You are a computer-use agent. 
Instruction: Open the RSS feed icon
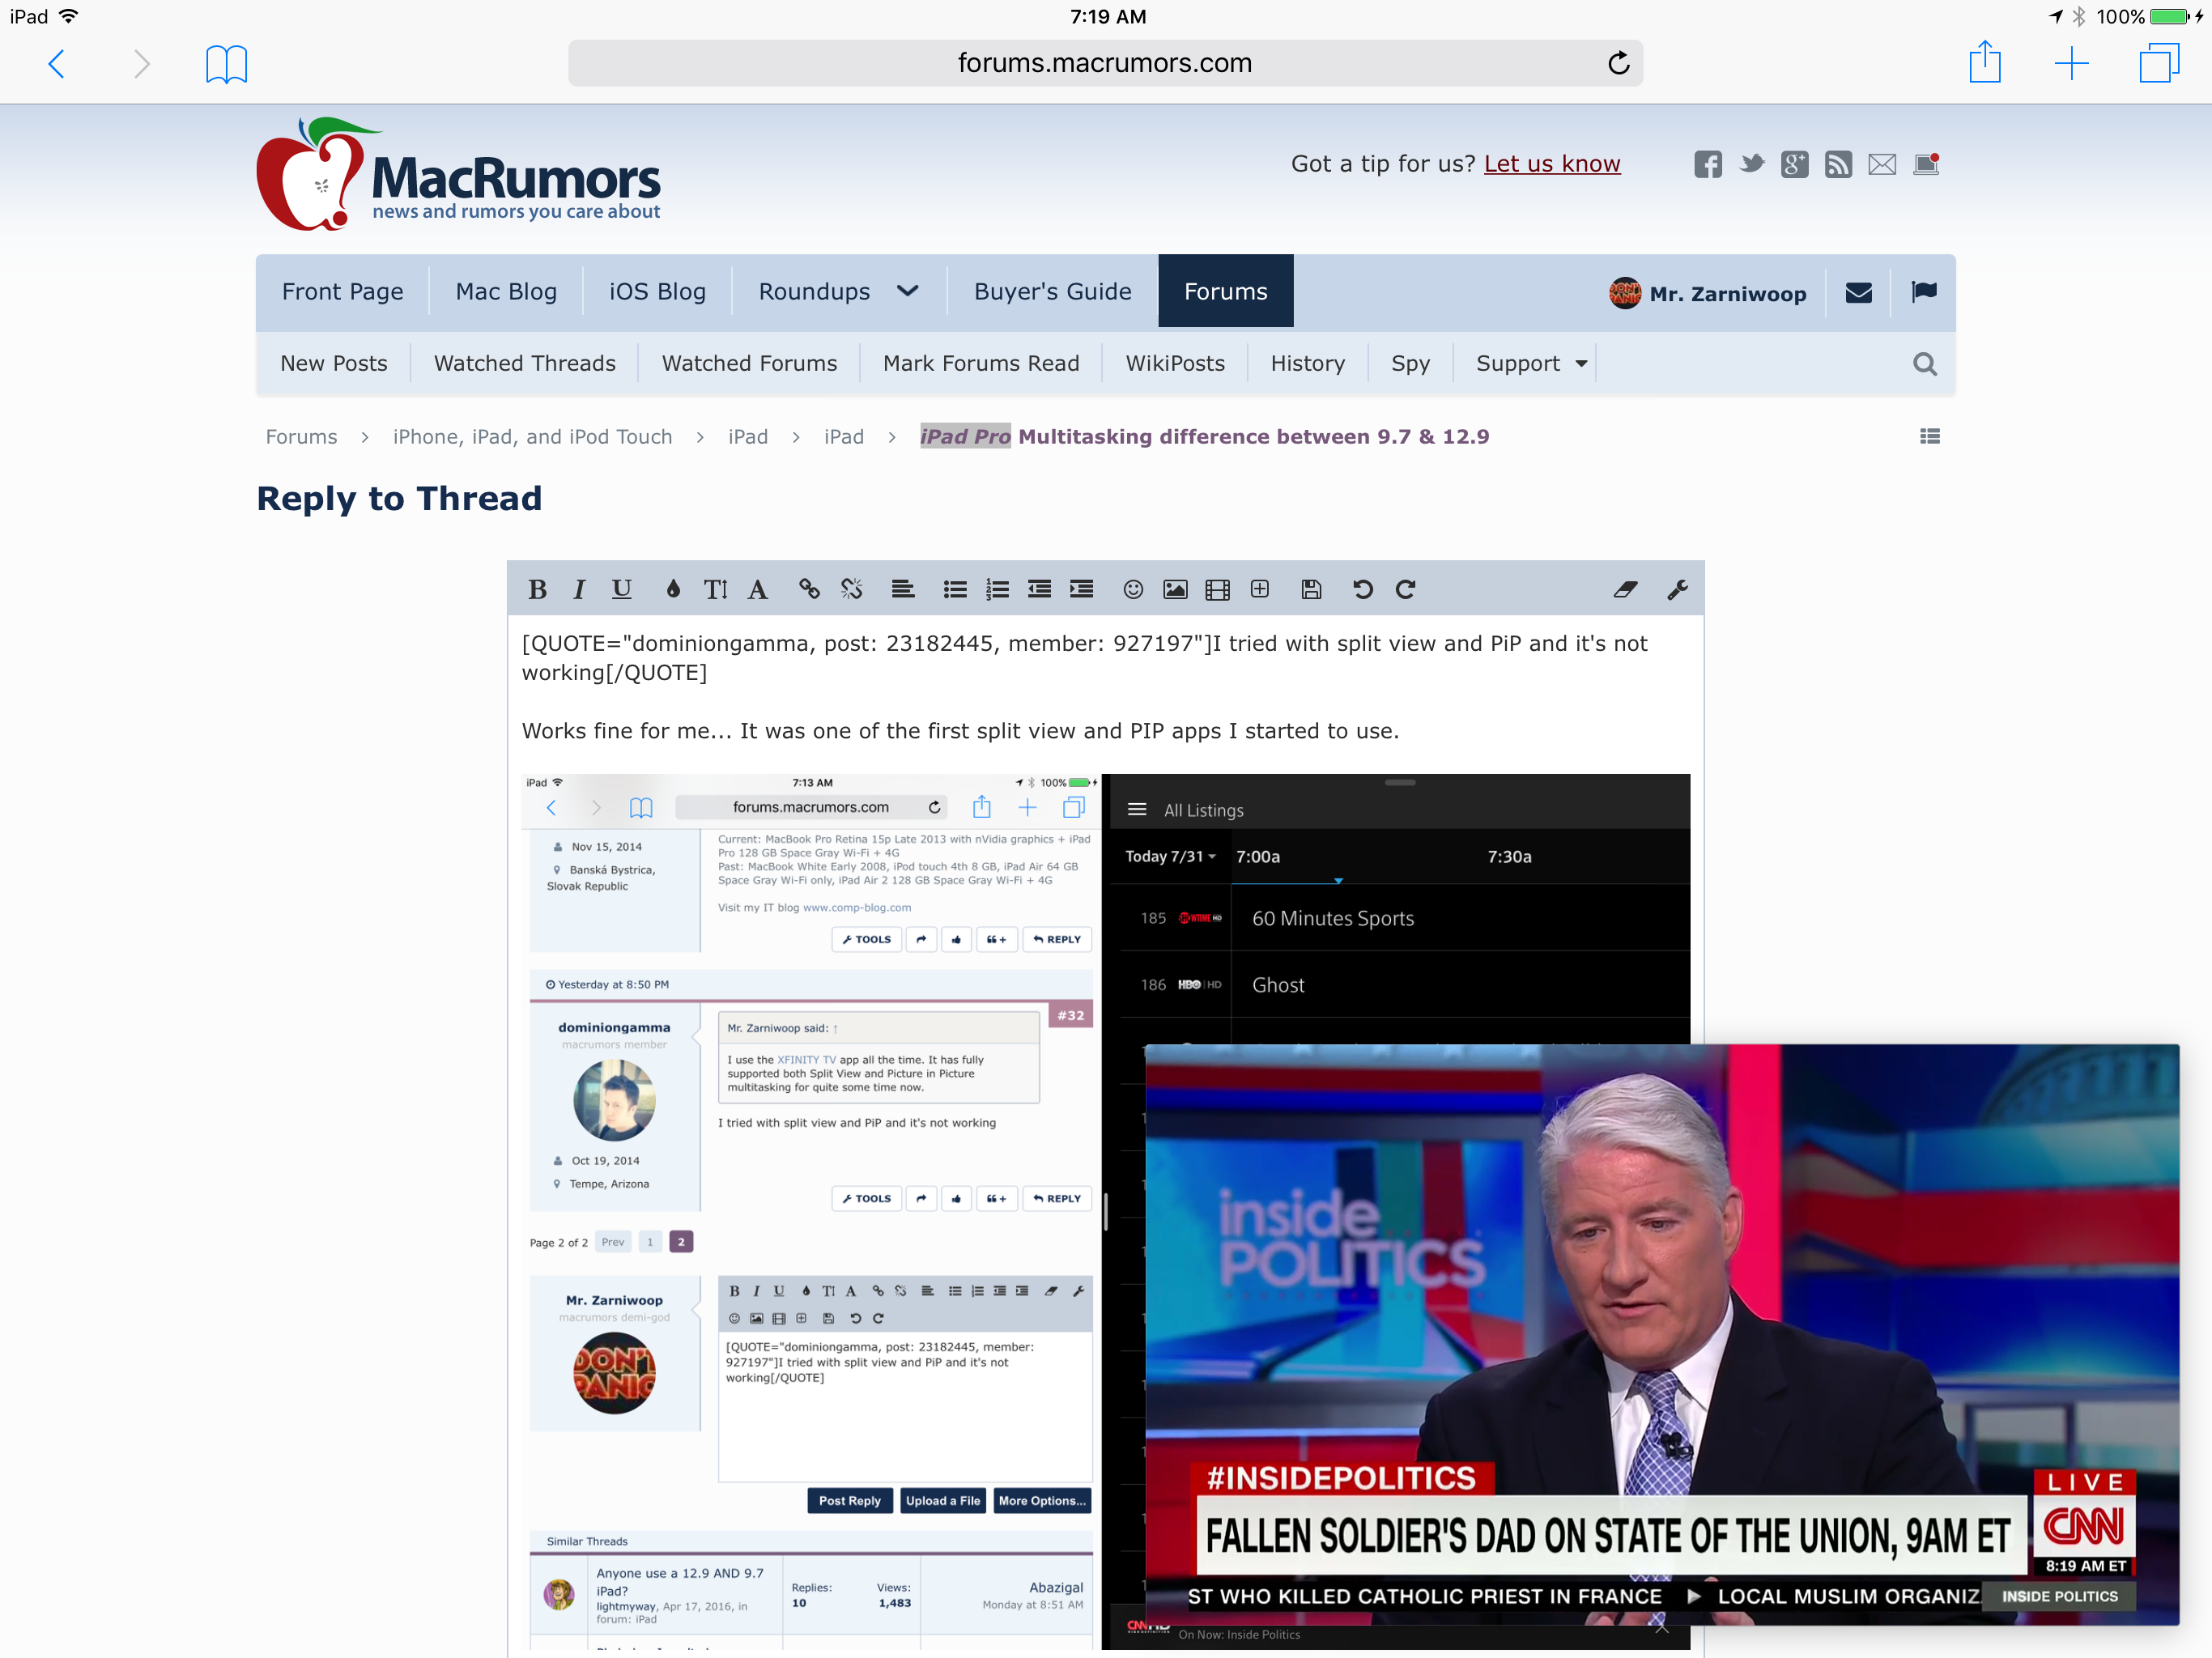coord(1838,164)
